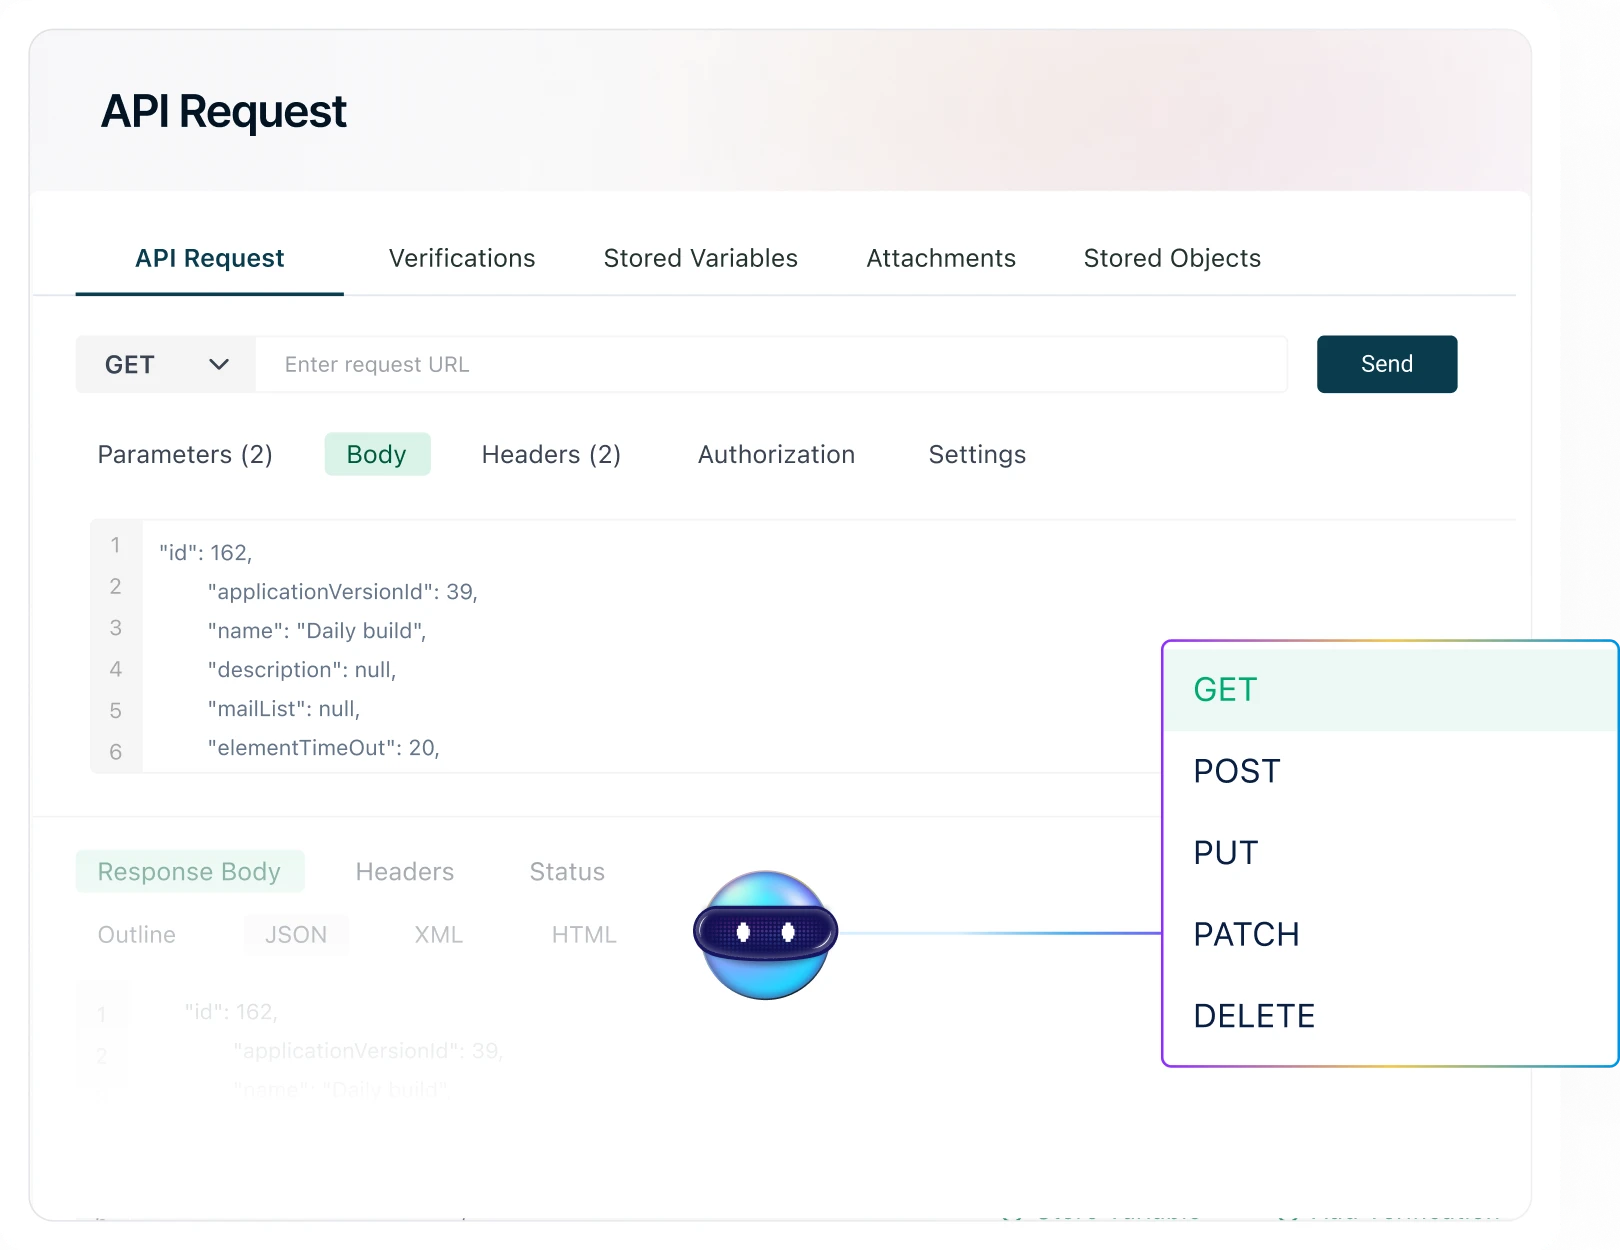
Task: Switch to the Stored Objects tab
Action: (1171, 258)
